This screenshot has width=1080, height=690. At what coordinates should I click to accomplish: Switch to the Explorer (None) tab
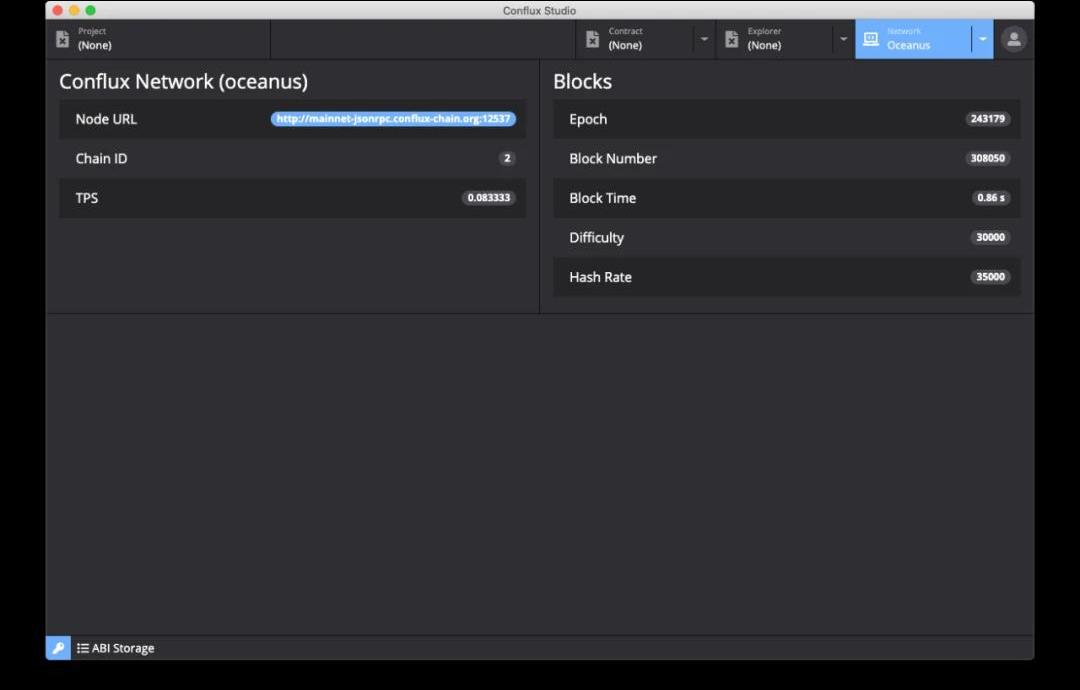pyautogui.click(x=774, y=39)
